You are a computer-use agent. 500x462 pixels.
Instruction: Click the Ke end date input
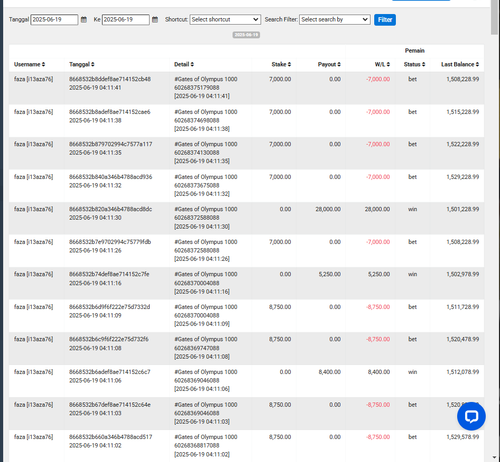[x=126, y=20]
